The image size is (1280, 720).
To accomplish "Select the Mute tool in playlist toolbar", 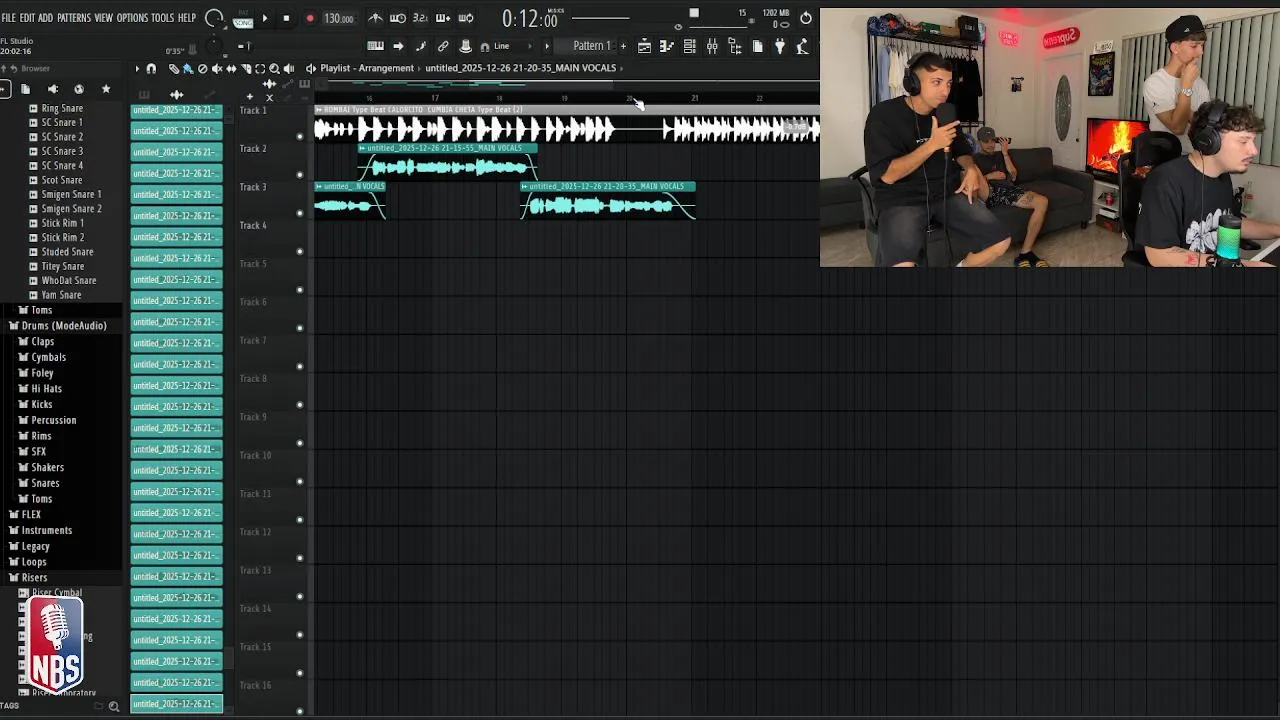I will pyautogui.click(x=216, y=68).
